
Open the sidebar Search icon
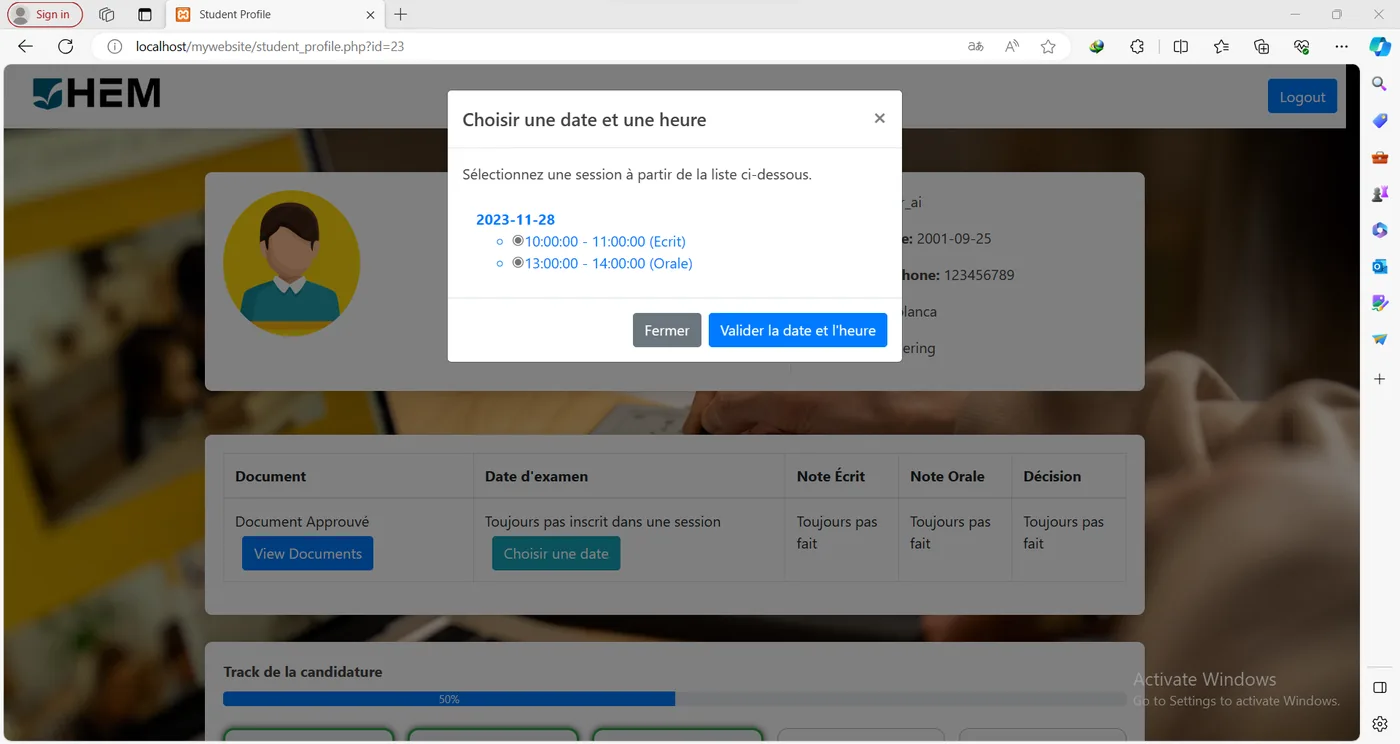tap(1380, 84)
